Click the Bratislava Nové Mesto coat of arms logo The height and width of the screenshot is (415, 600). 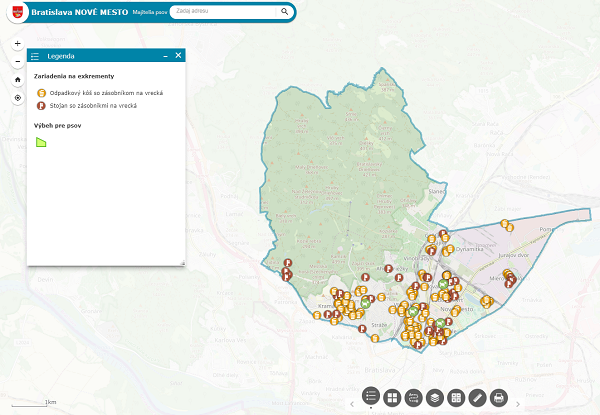15,13
